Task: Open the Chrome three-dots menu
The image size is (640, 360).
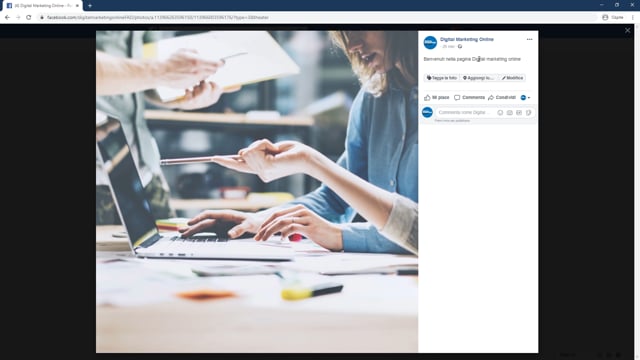Action: pyautogui.click(x=633, y=17)
